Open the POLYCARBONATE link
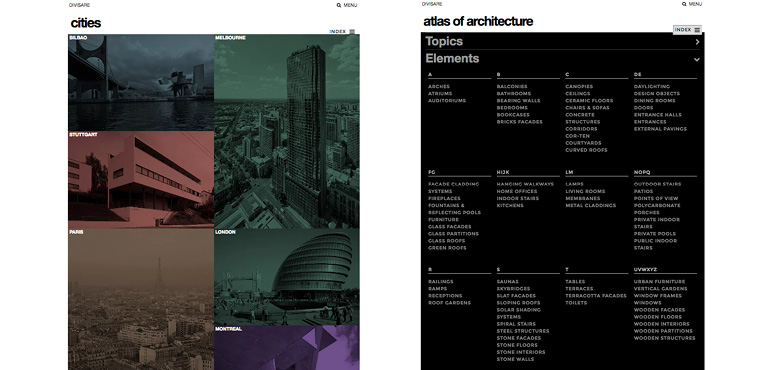 tap(657, 206)
